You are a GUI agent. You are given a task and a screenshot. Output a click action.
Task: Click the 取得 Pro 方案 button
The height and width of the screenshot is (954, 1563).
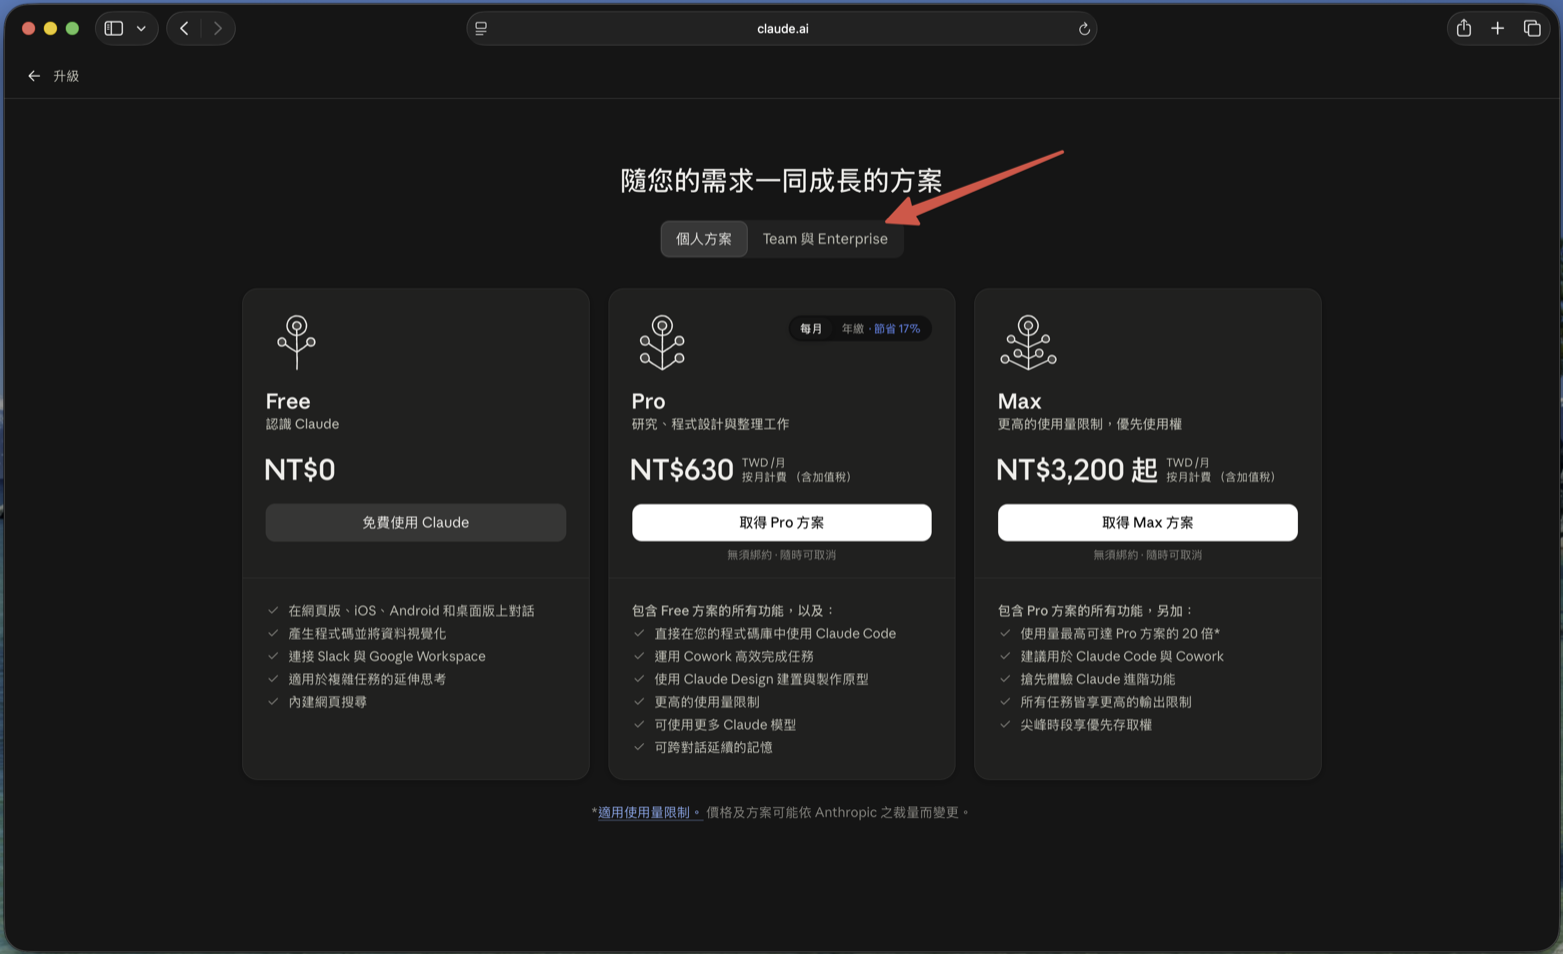(782, 523)
